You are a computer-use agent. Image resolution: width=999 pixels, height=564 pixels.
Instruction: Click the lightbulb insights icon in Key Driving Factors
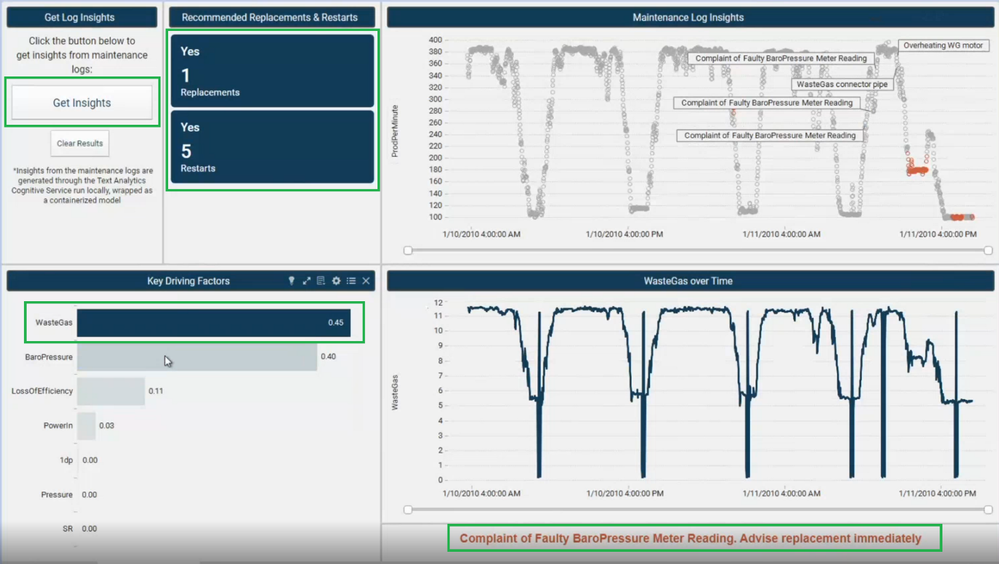pyautogui.click(x=291, y=280)
